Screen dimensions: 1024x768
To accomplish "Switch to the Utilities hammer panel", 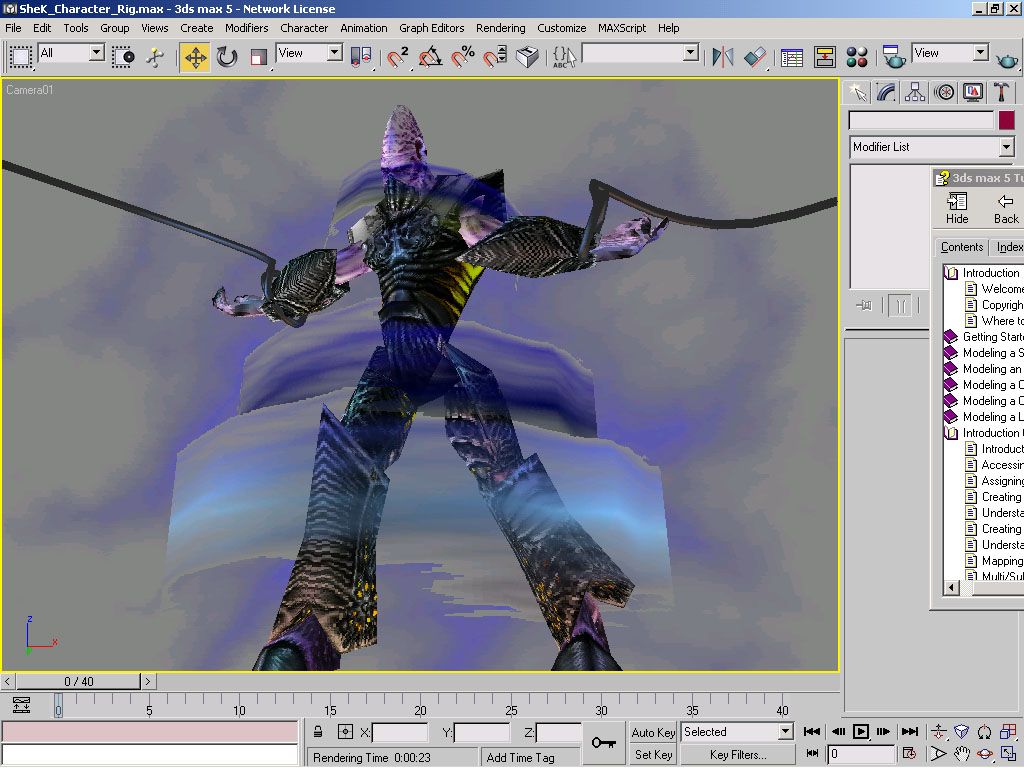I will (x=1002, y=93).
